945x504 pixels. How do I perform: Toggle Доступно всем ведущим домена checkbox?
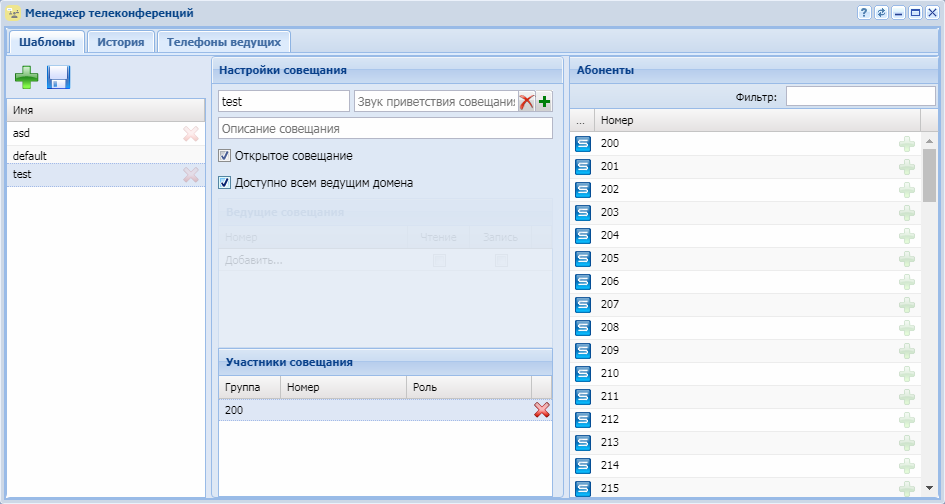tap(224, 183)
